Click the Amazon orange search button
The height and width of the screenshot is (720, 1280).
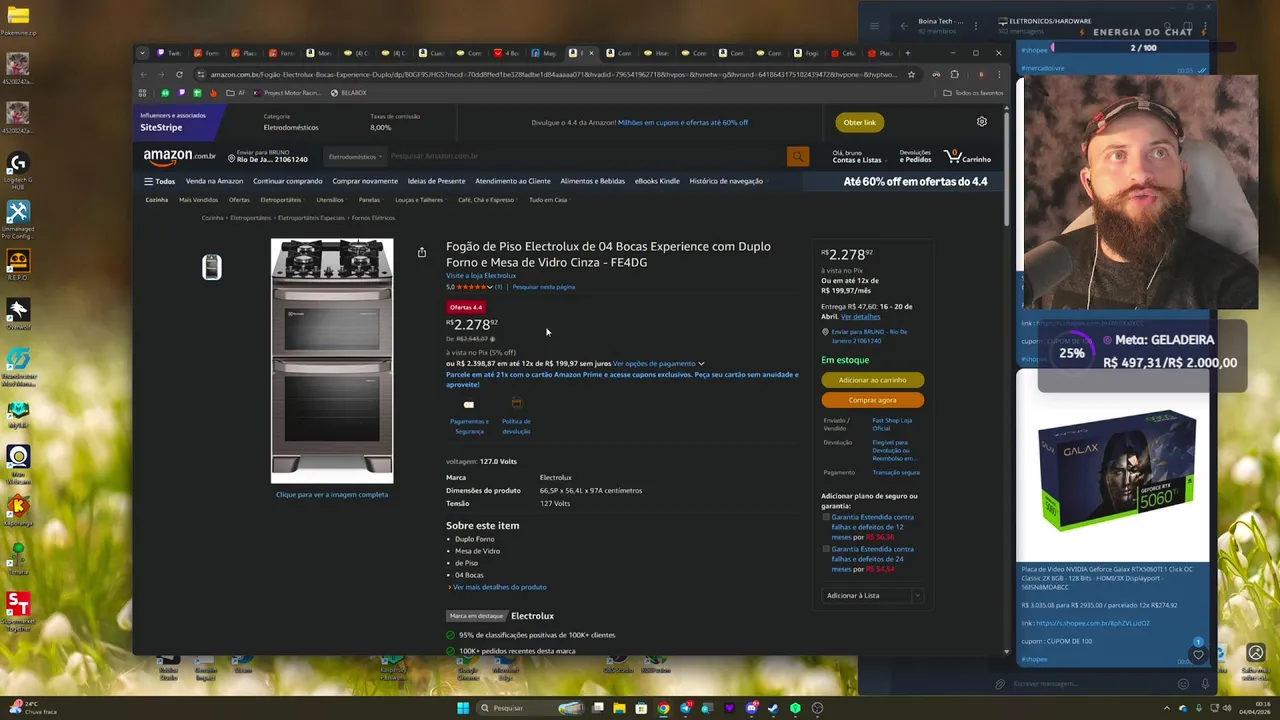point(797,157)
